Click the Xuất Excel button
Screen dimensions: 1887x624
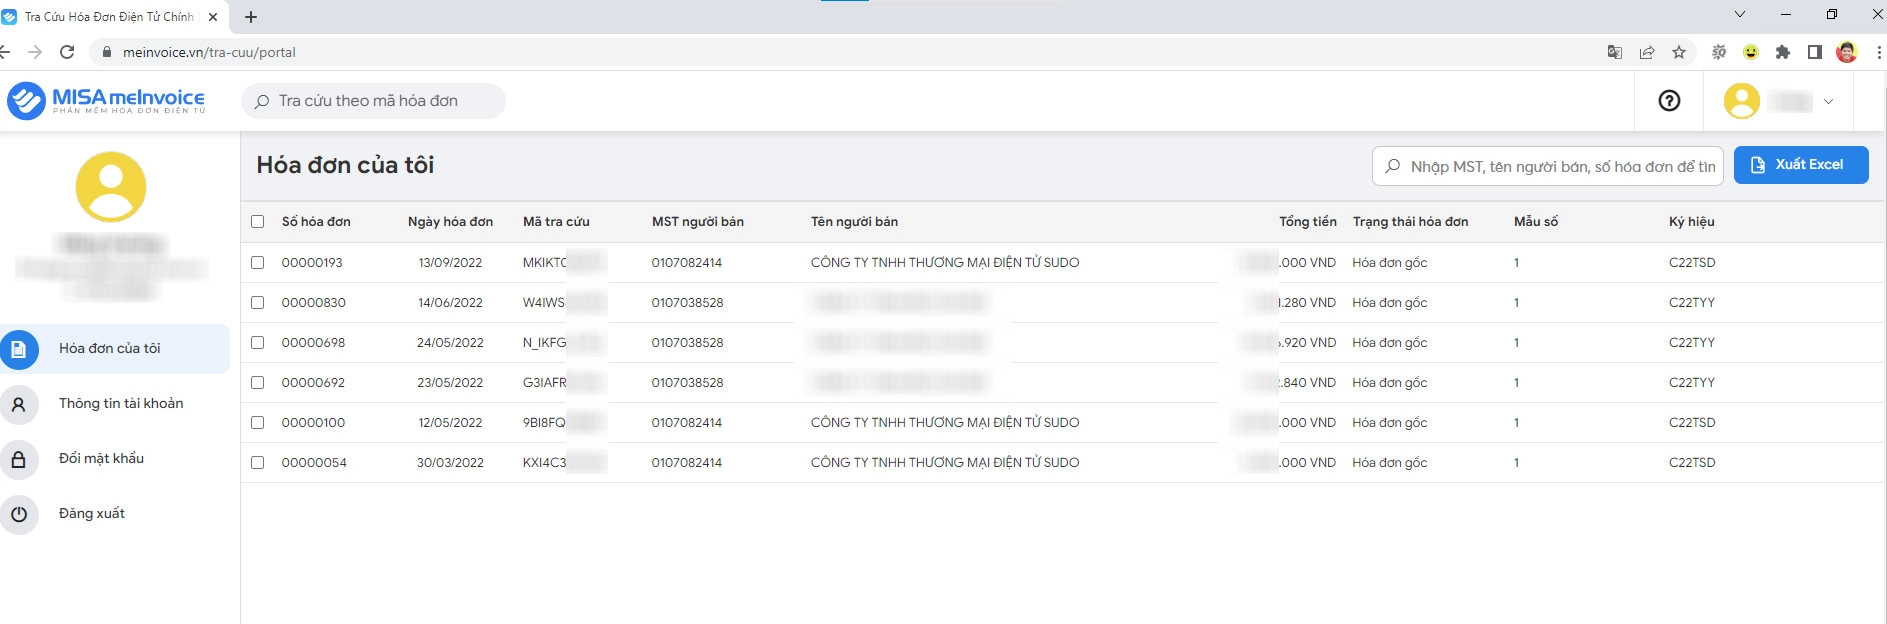[x=1800, y=165]
